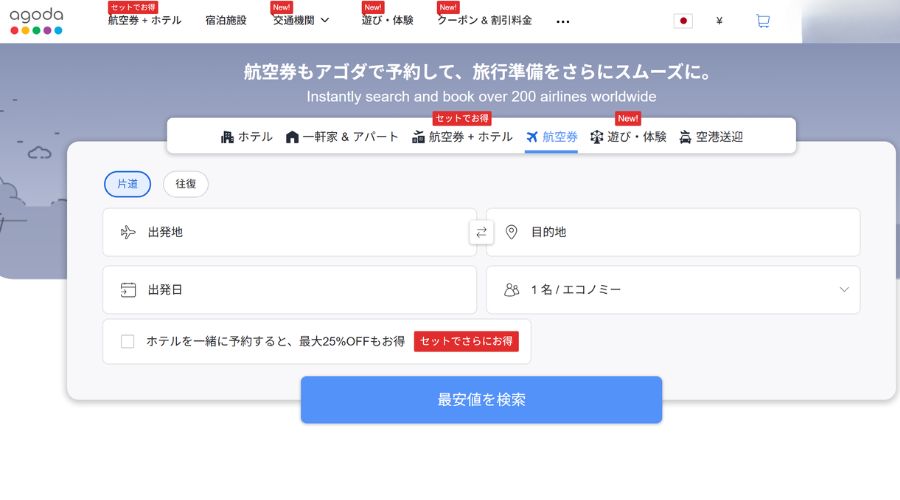Click the plane icon in 航空券 tab
Screen dimensions: 900x500
(x=532, y=137)
